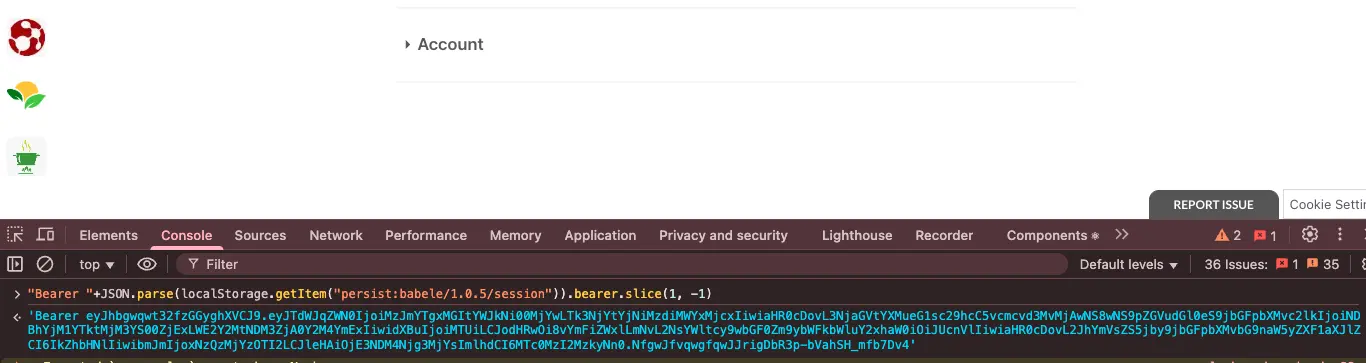Clear the console with the ban icon

click(45, 264)
